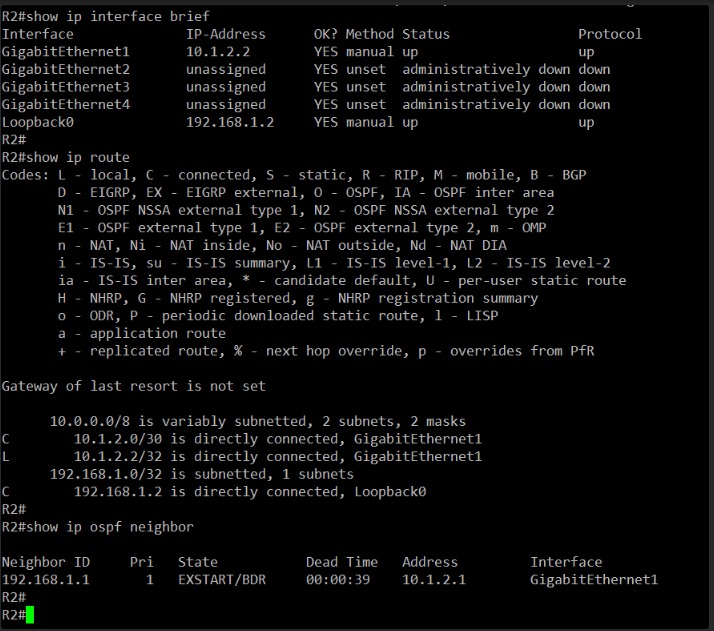714x631 pixels.
Task: Click the 'Neighbor ID' column header
Action: pyautogui.click(x=46, y=562)
